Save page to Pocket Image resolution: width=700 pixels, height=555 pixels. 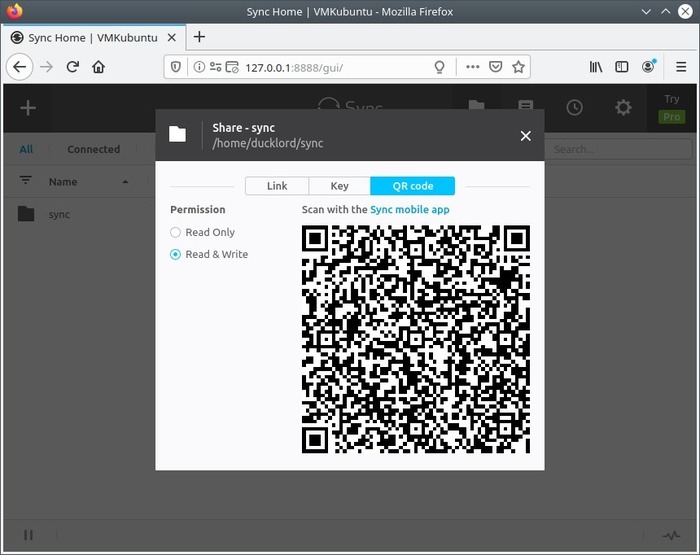pyautogui.click(x=496, y=67)
